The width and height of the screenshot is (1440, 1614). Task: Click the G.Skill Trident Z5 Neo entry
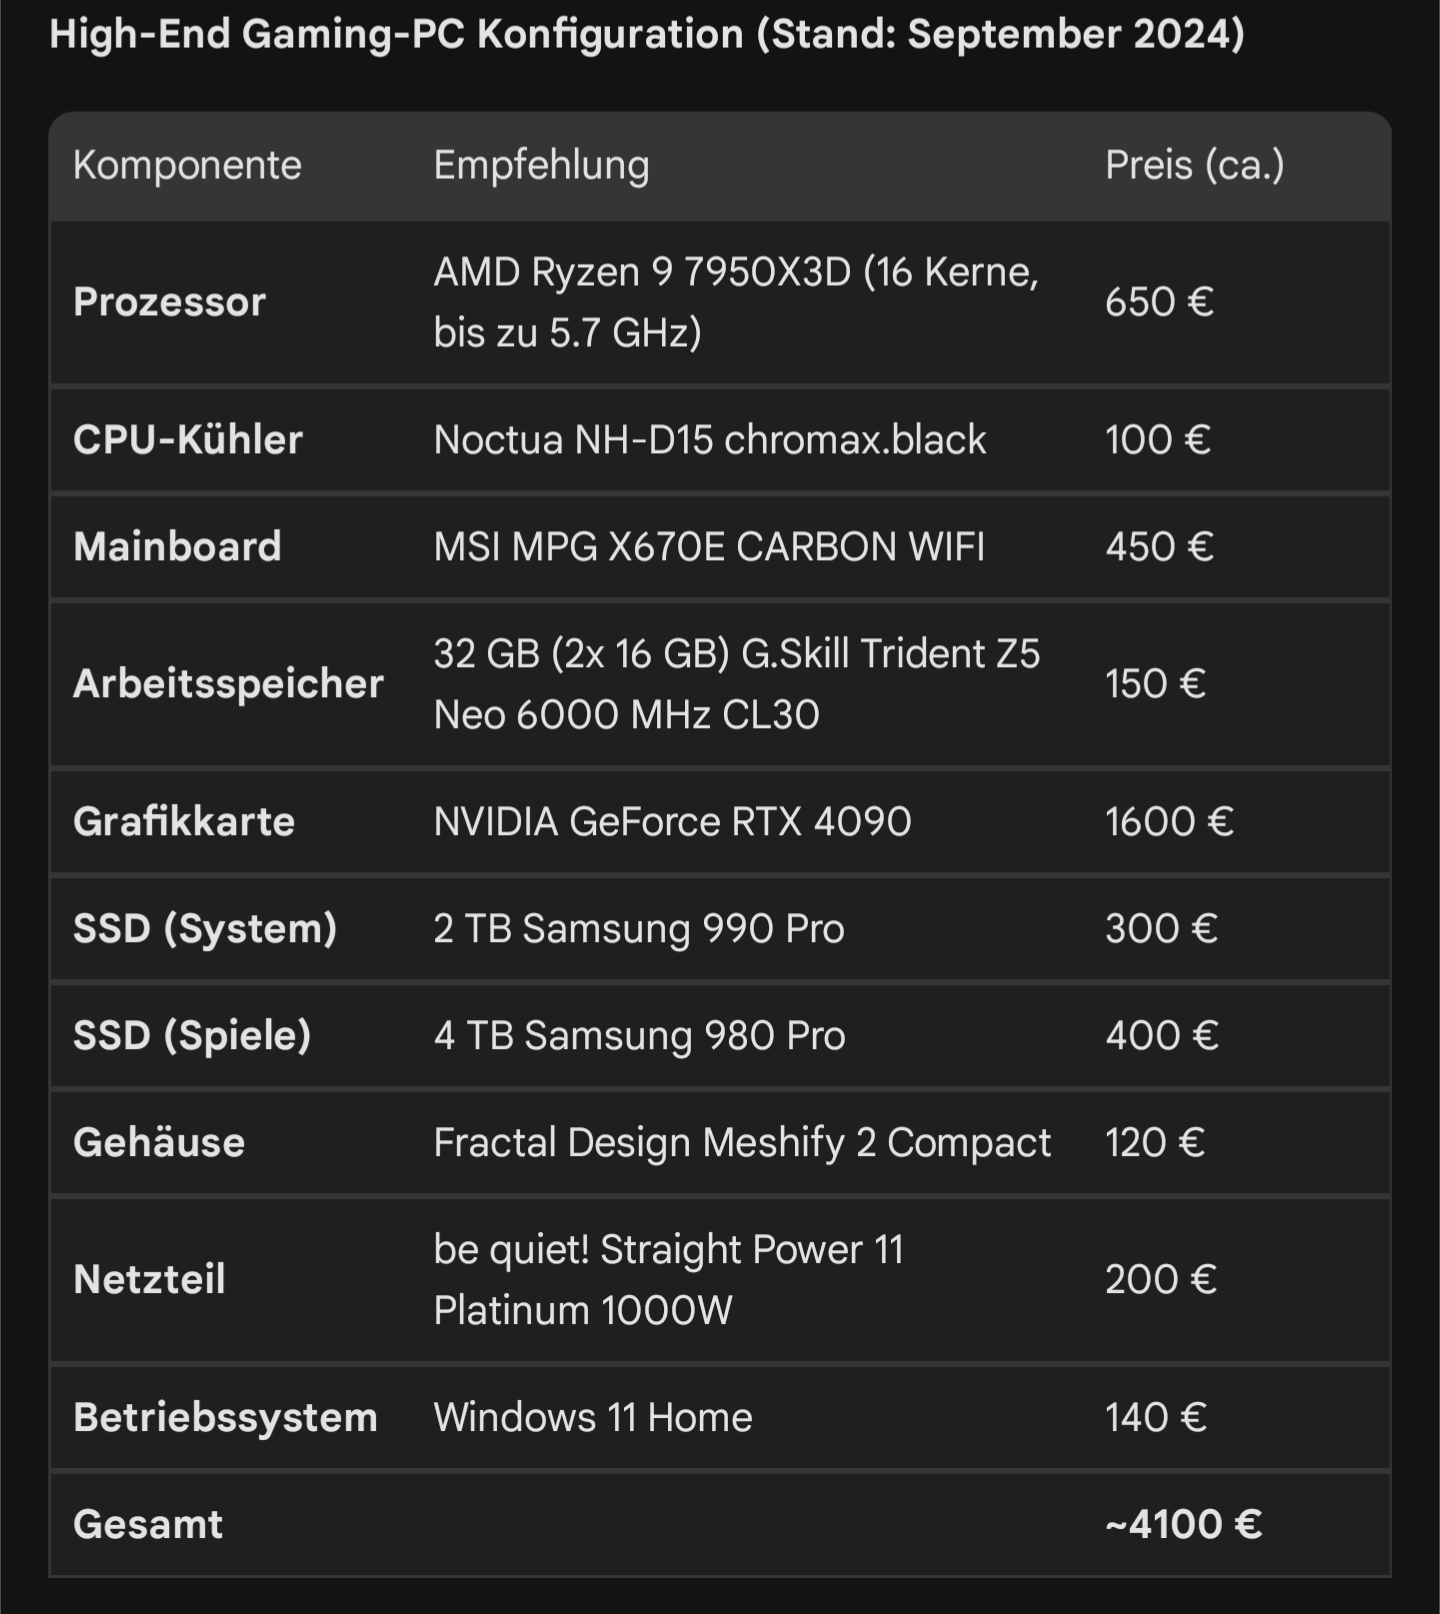tap(736, 683)
